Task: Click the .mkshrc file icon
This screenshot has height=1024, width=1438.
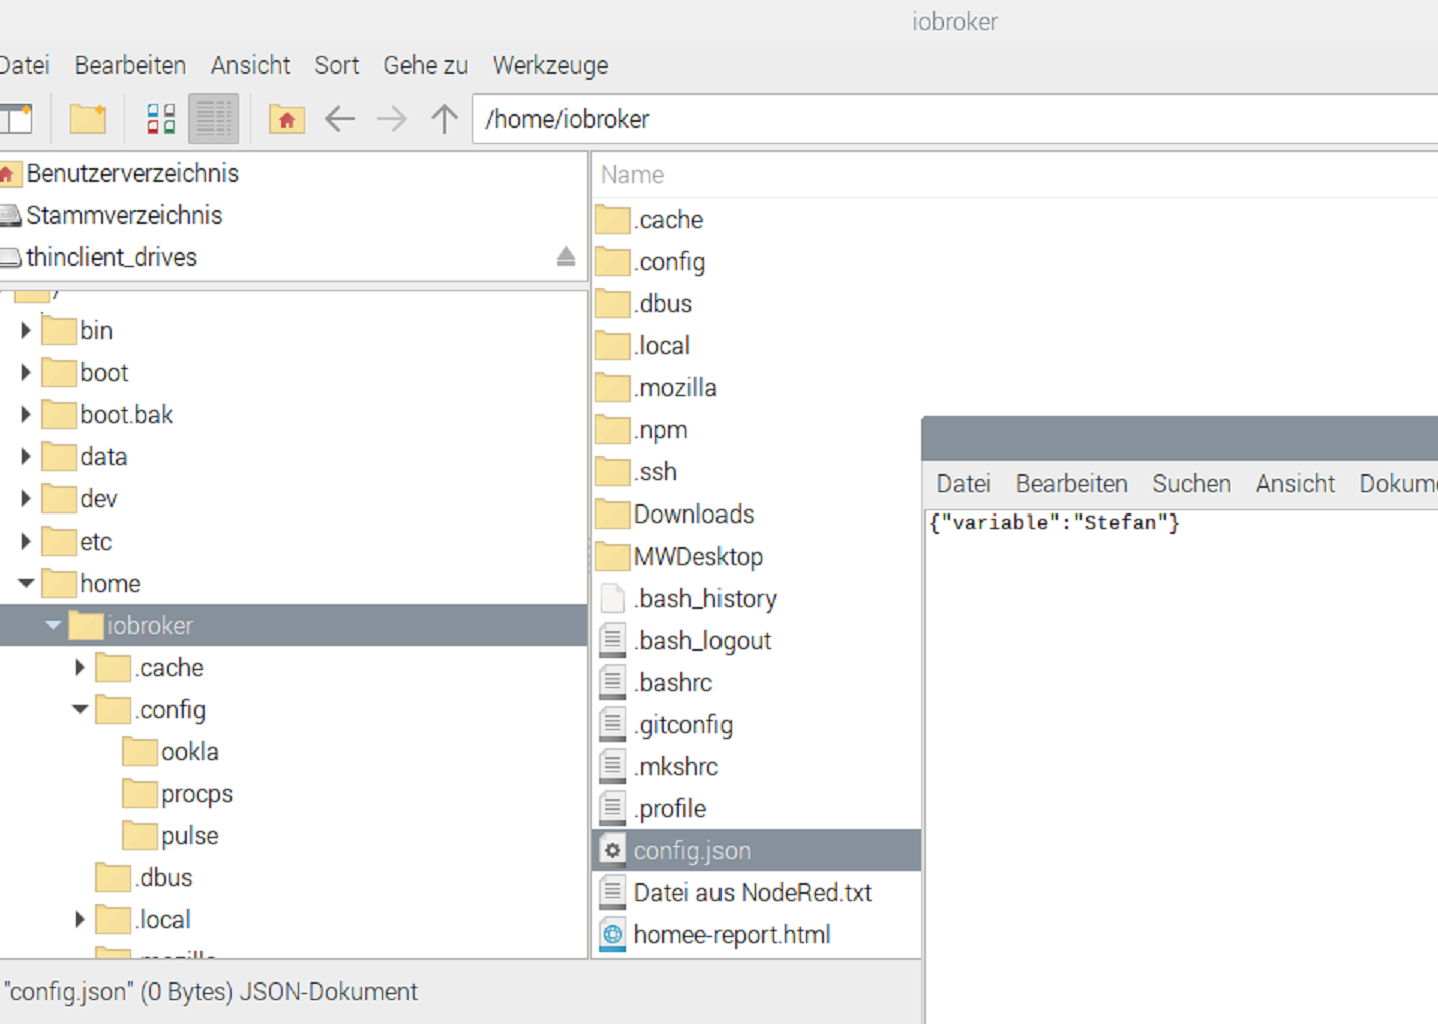Action: tap(613, 766)
